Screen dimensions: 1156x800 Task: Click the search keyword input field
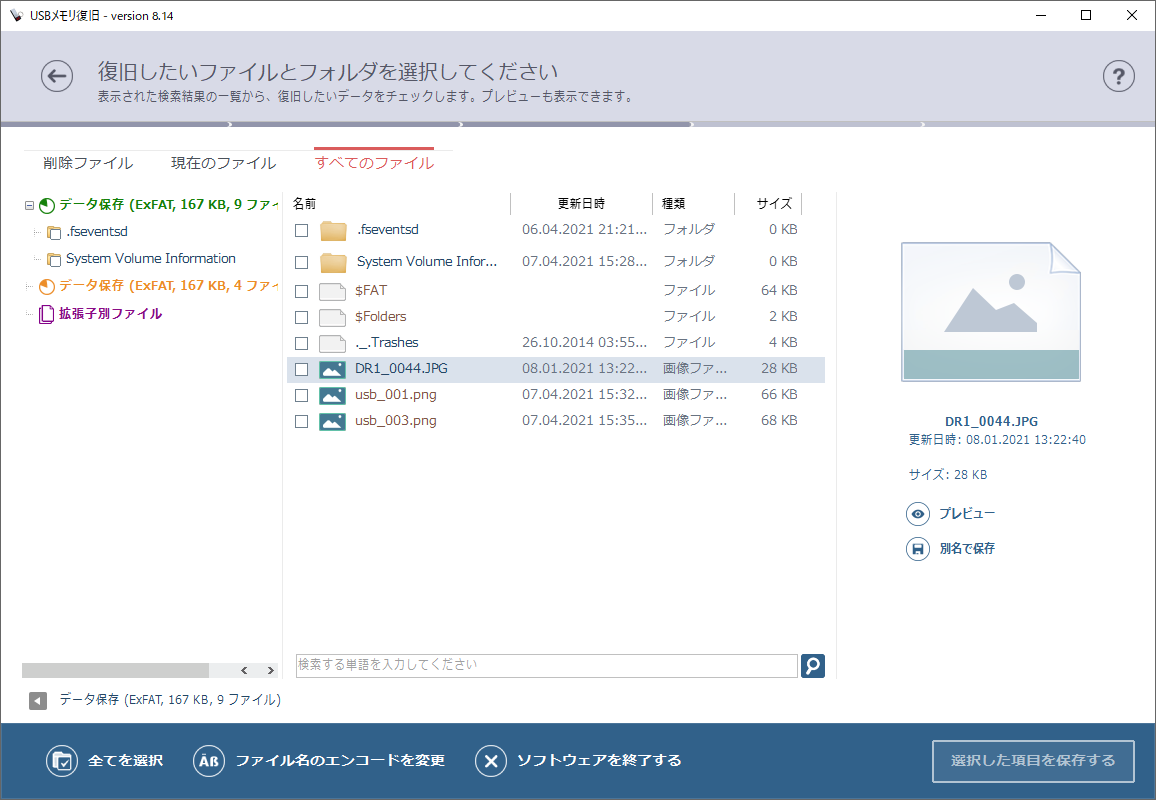546,665
